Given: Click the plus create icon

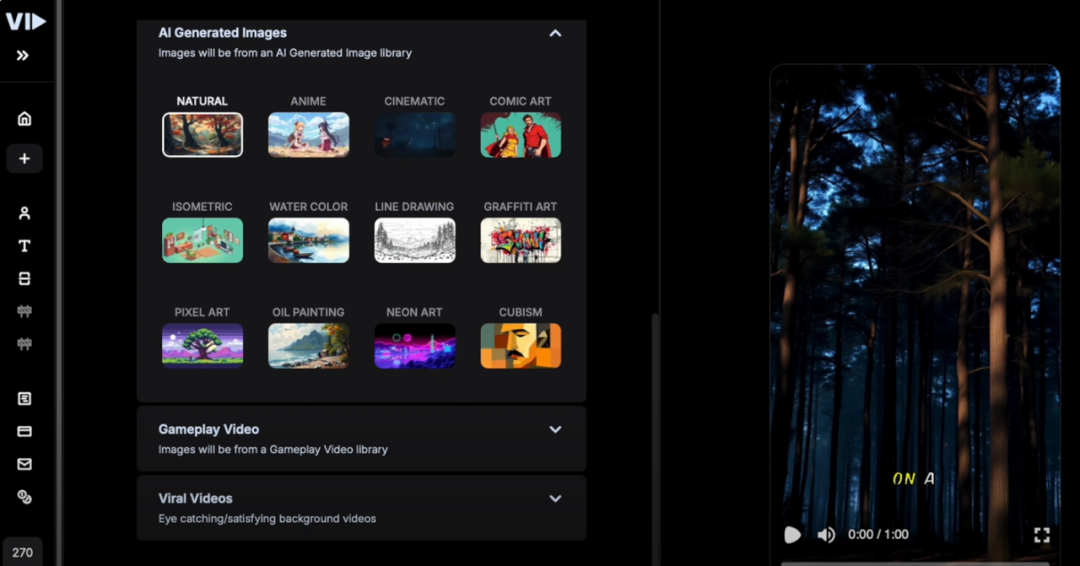Looking at the screenshot, I should click(x=24, y=158).
